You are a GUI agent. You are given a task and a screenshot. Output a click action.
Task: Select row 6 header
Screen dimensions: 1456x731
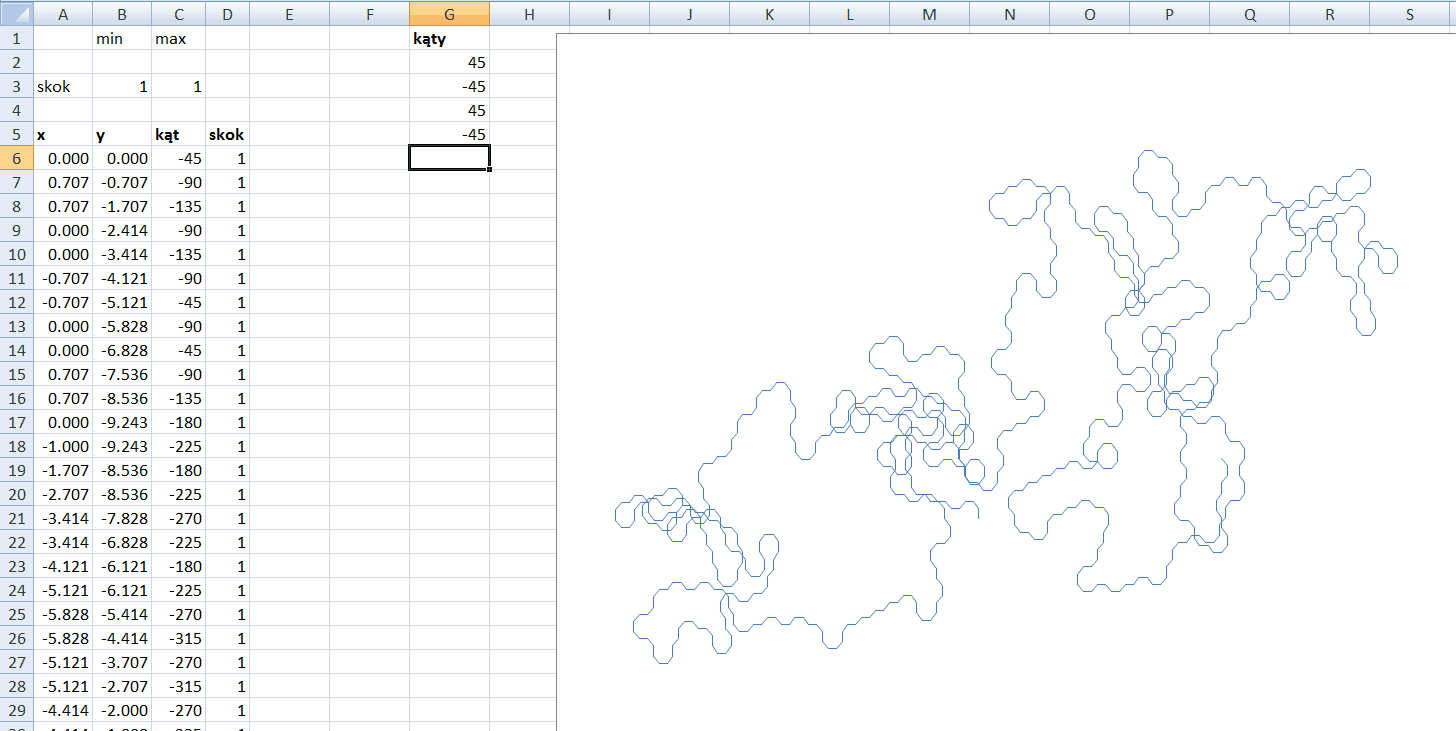[x=16, y=158]
